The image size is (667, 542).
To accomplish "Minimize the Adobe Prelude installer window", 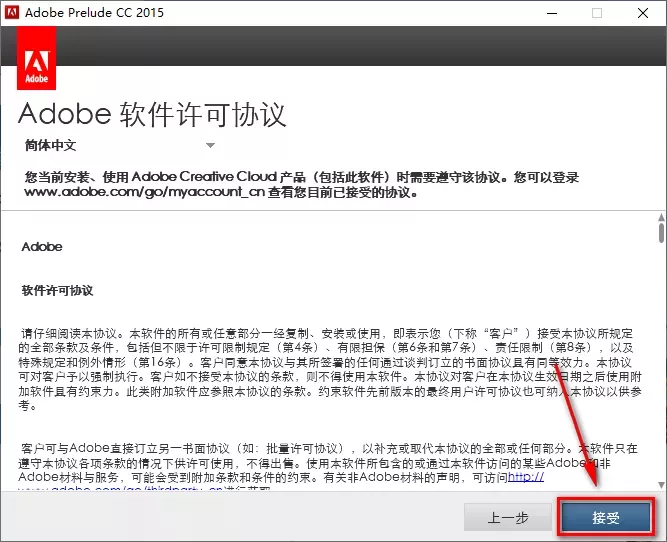I will click(551, 14).
